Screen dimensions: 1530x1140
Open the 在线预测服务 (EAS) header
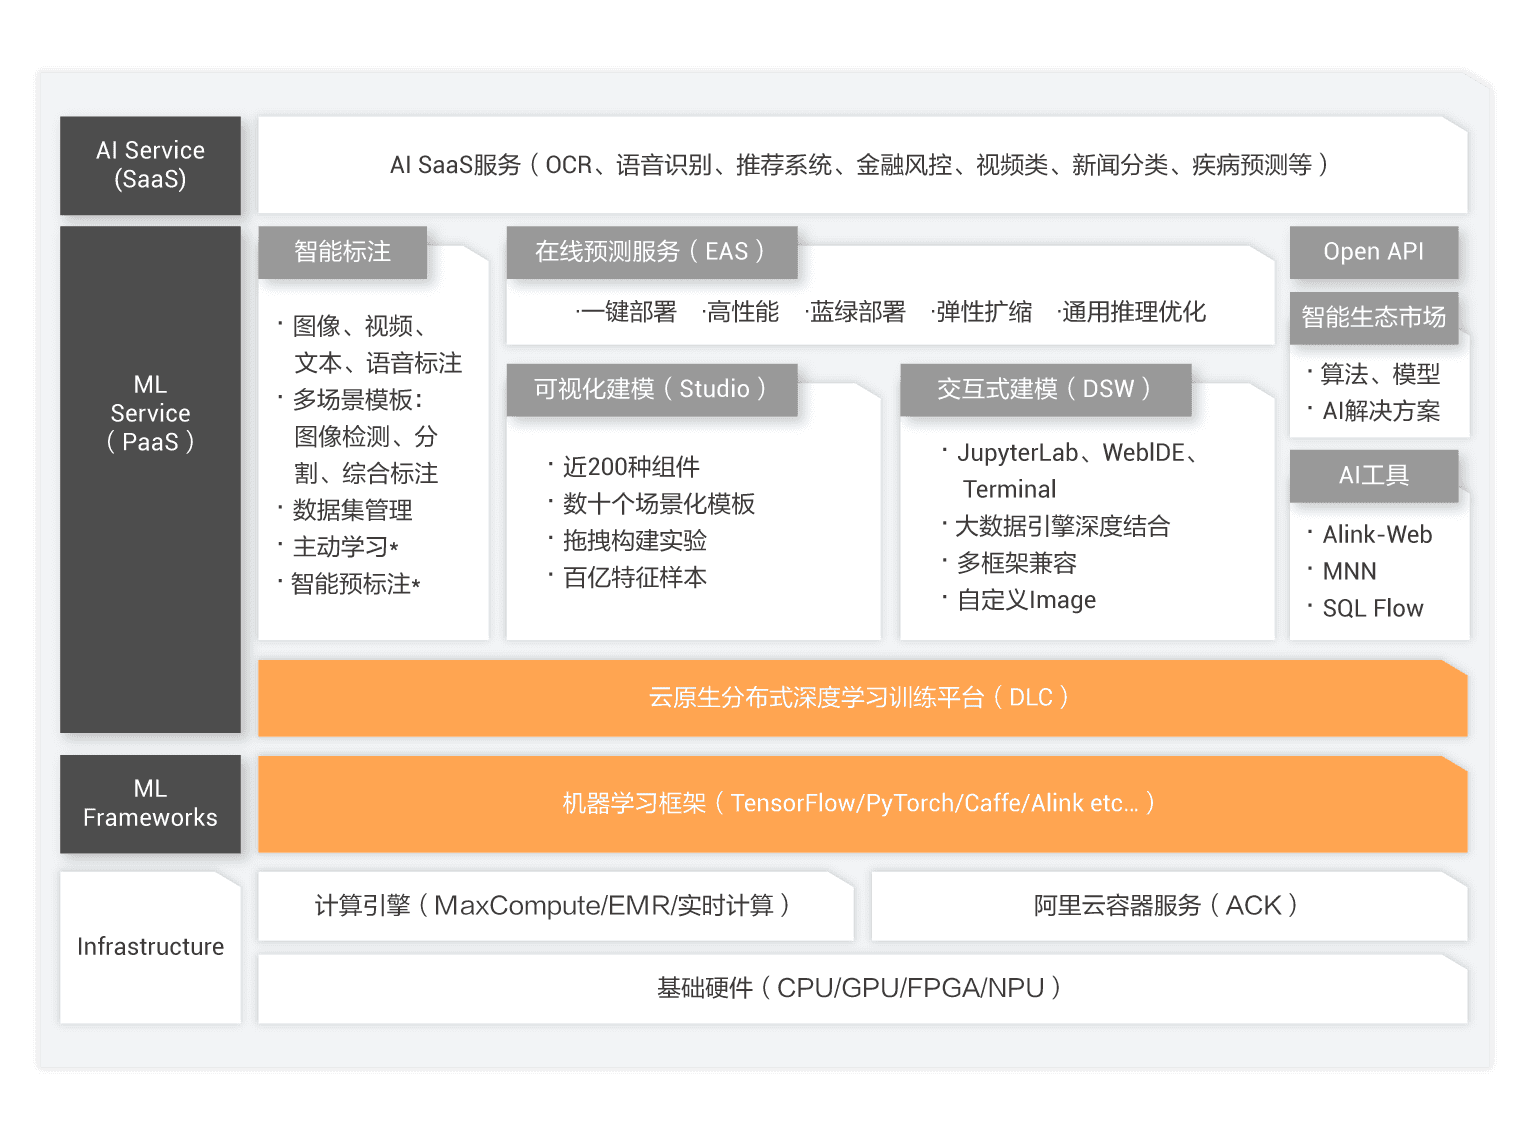point(651,252)
